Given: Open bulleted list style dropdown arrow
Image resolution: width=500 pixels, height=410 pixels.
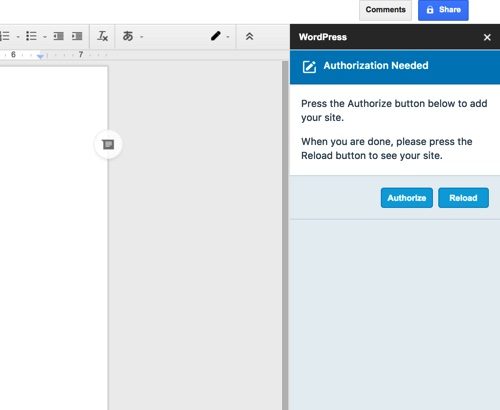Looking at the screenshot, I should [x=45, y=37].
